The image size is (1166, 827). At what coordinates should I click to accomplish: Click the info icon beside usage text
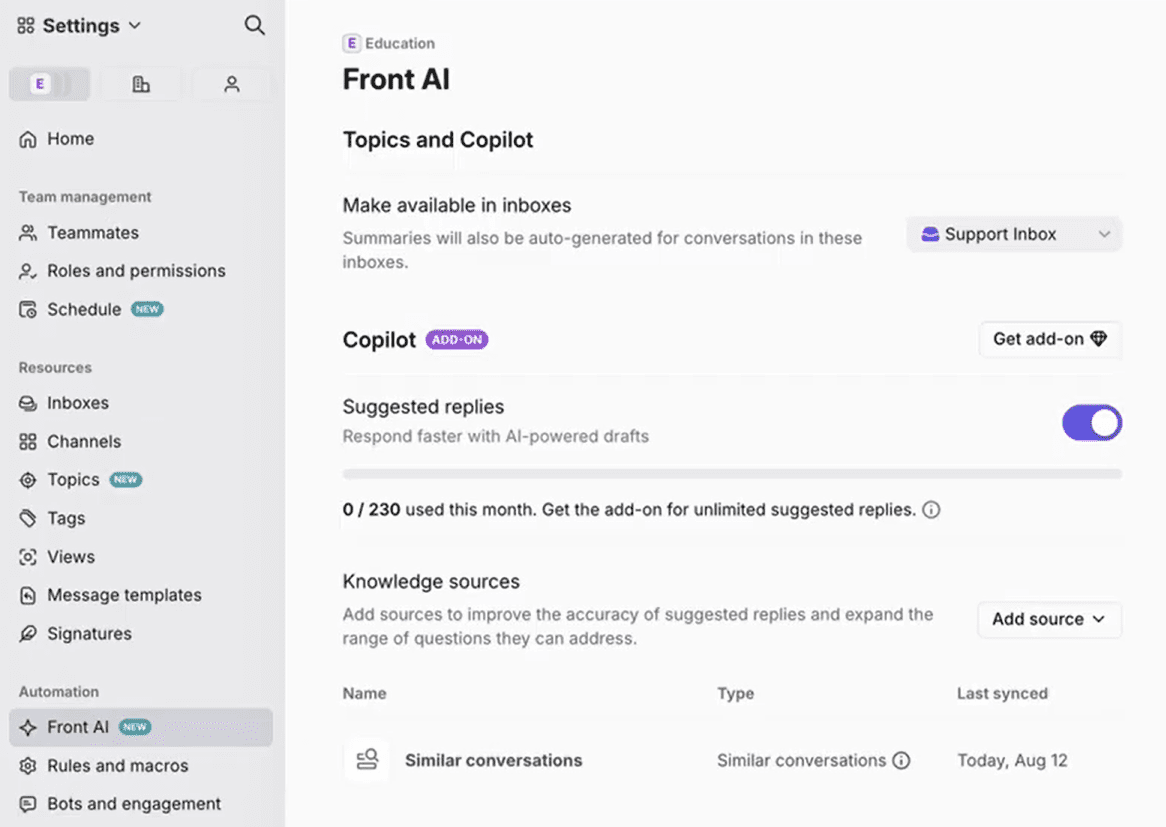point(931,510)
